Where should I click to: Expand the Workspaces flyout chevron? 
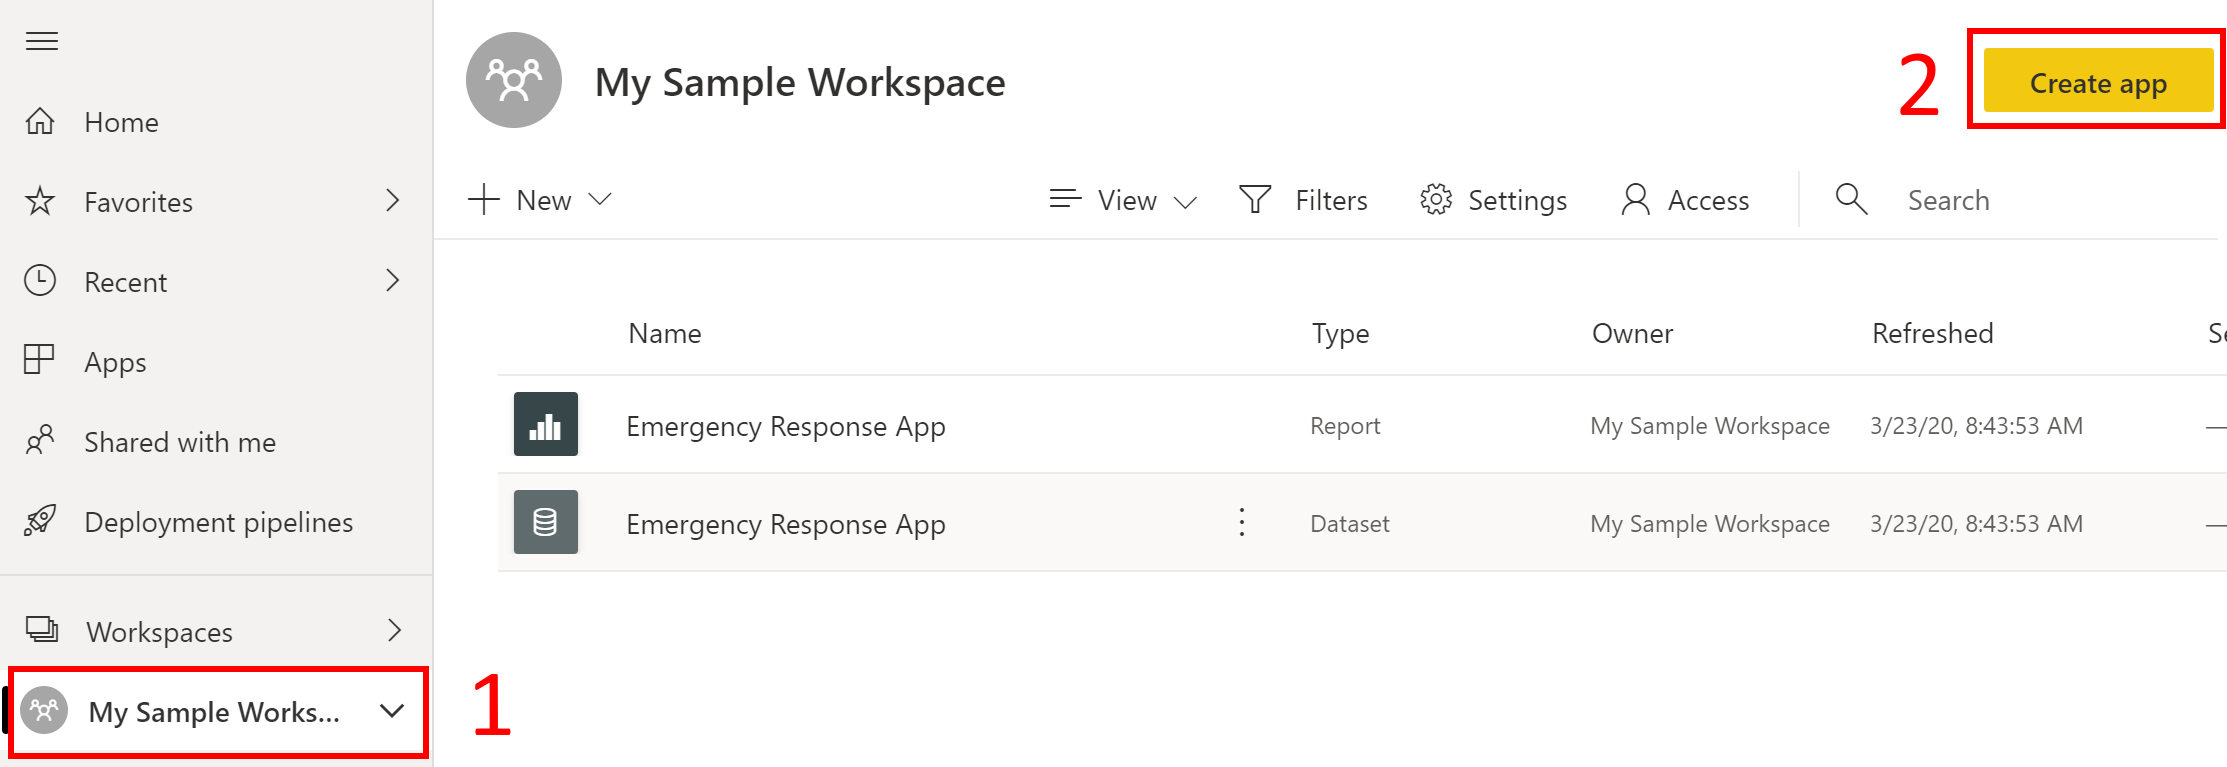pyautogui.click(x=395, y=630)
